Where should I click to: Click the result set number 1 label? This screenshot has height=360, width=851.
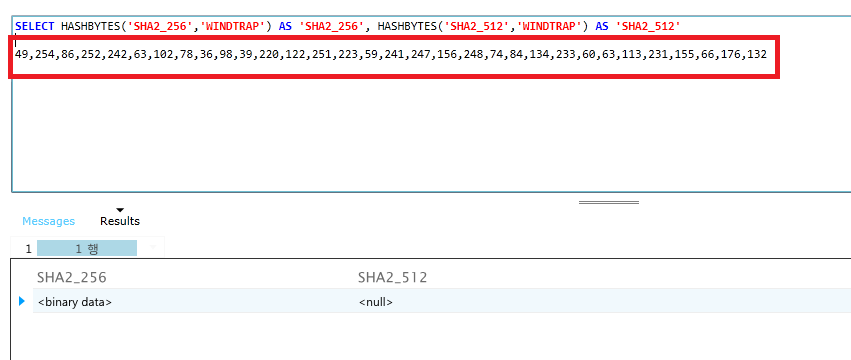(x=28, y=249)
